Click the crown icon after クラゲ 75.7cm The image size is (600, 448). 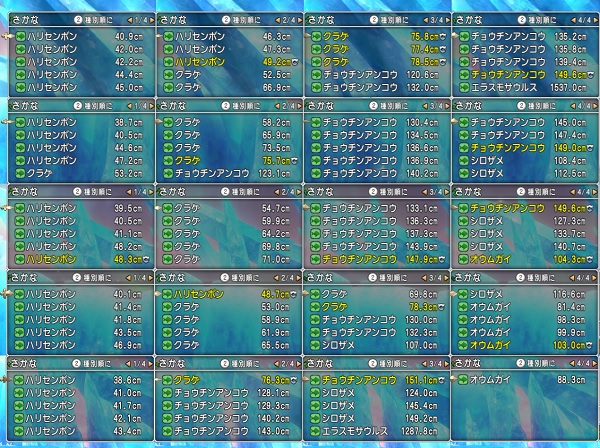(x=294, y=161)
